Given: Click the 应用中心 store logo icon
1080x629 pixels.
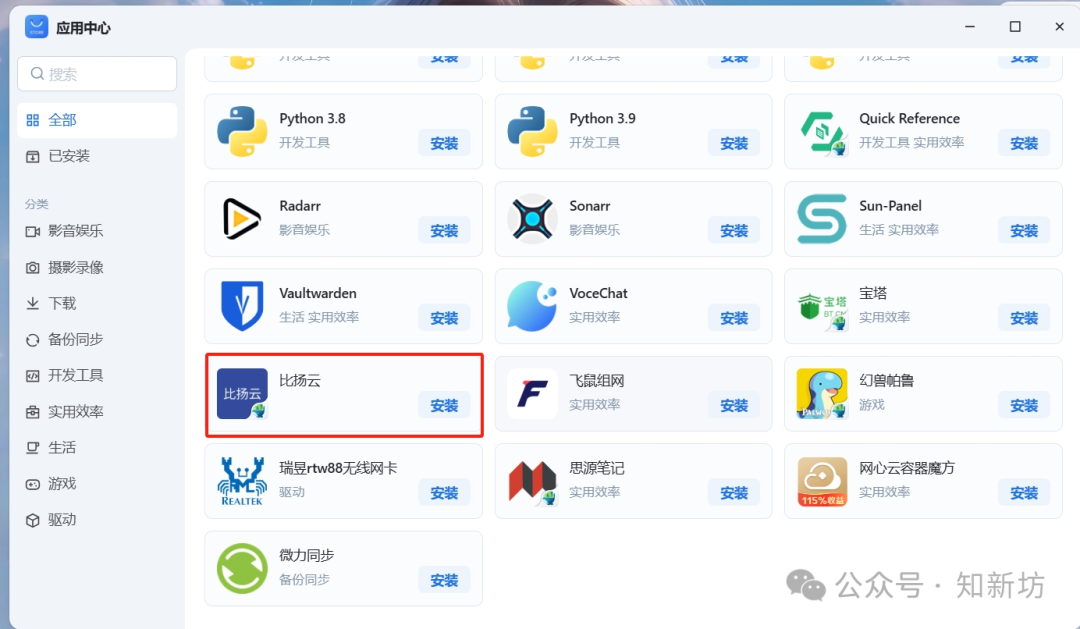Looking at the screenshot, I should 37,27.
